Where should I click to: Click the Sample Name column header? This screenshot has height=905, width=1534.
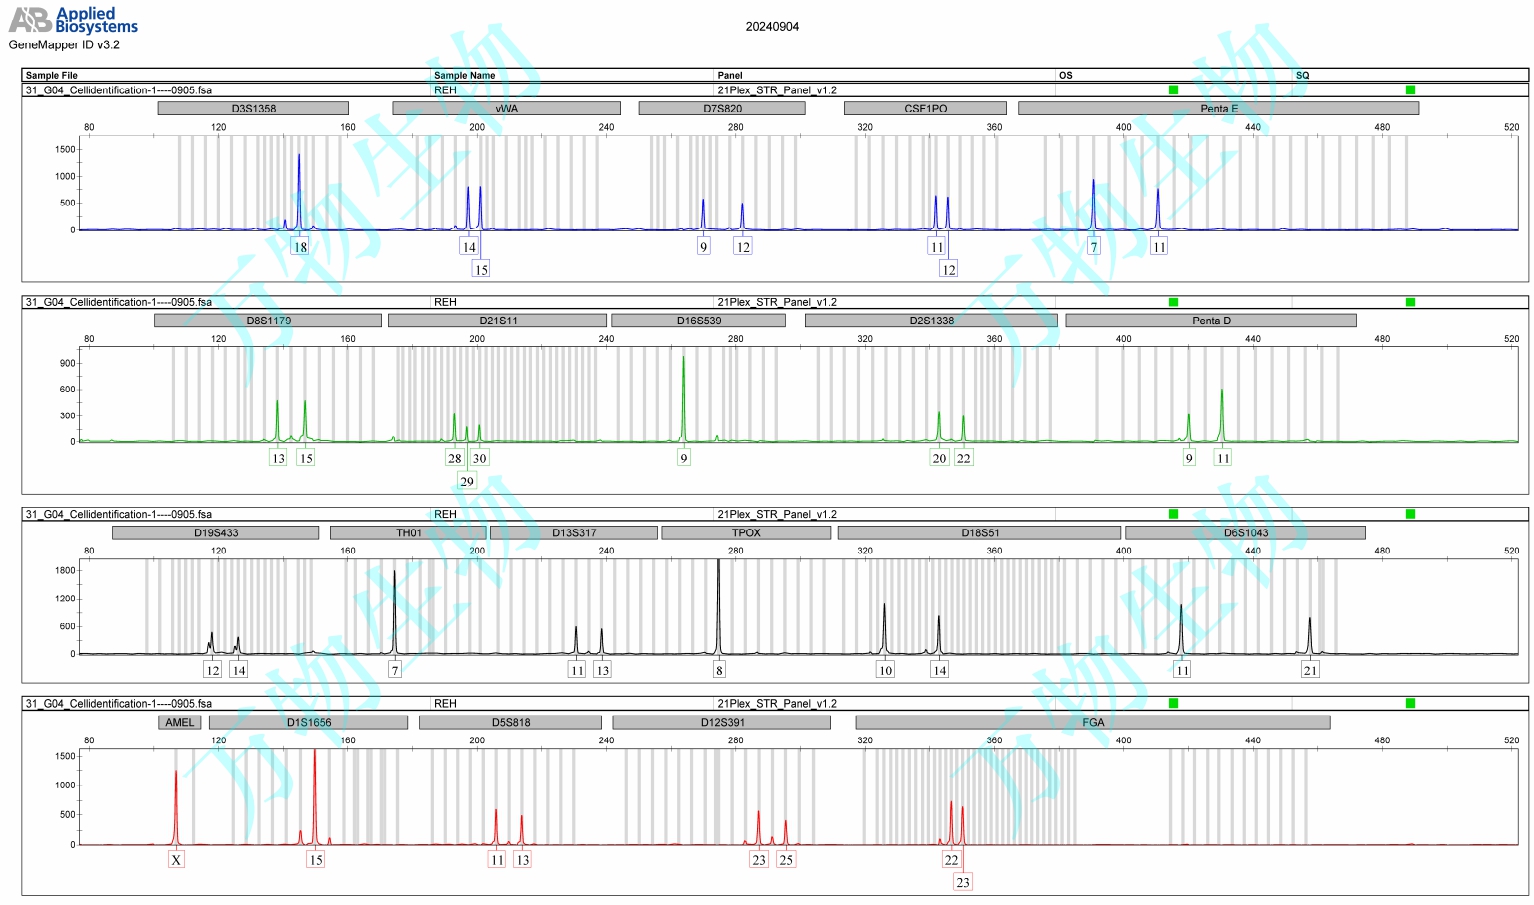click(x=464, y=75)
